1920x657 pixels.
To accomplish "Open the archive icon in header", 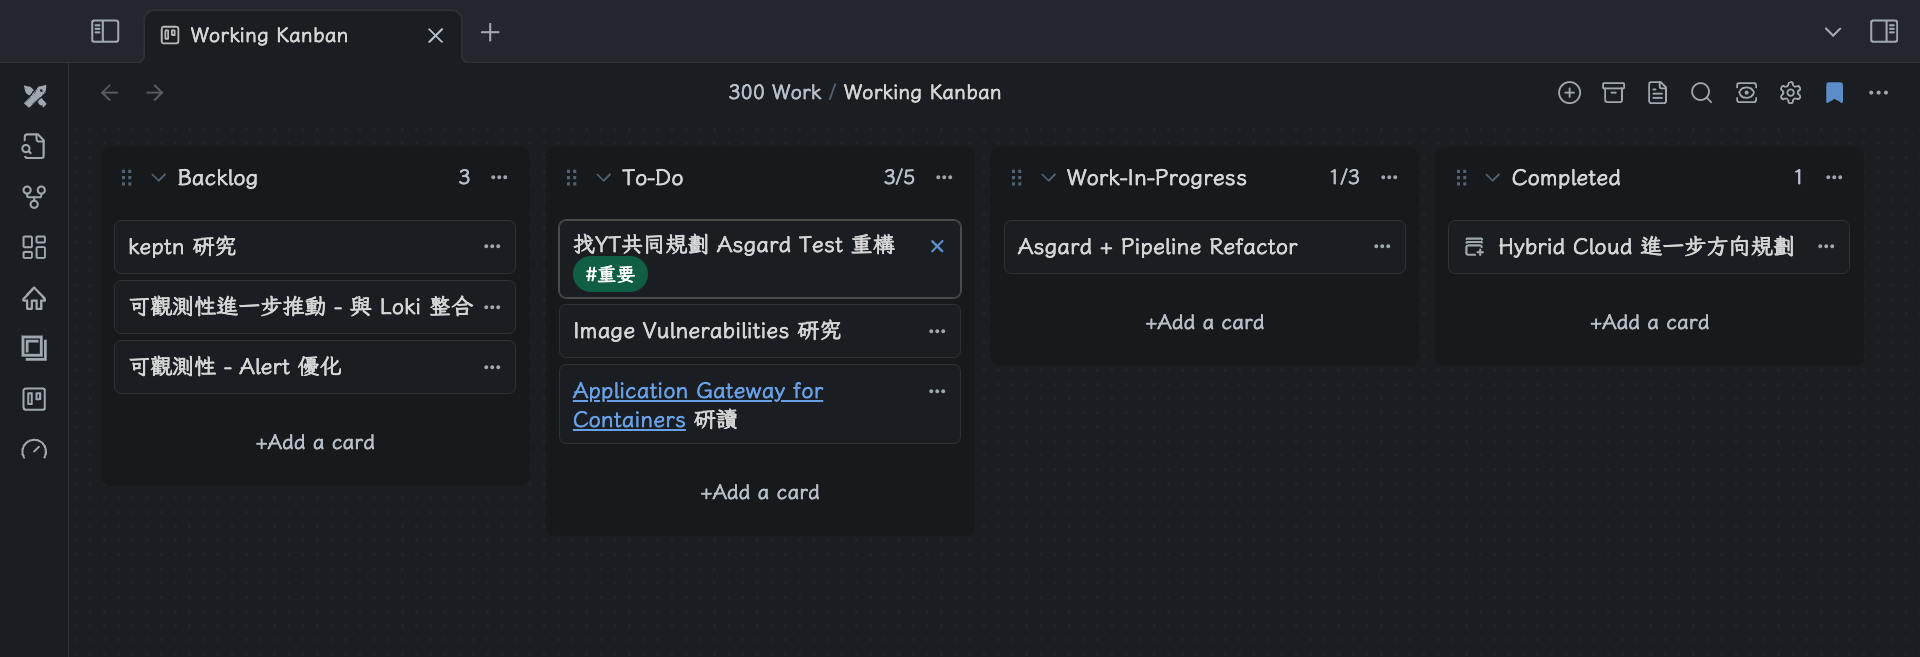I will coord(1613,93).
